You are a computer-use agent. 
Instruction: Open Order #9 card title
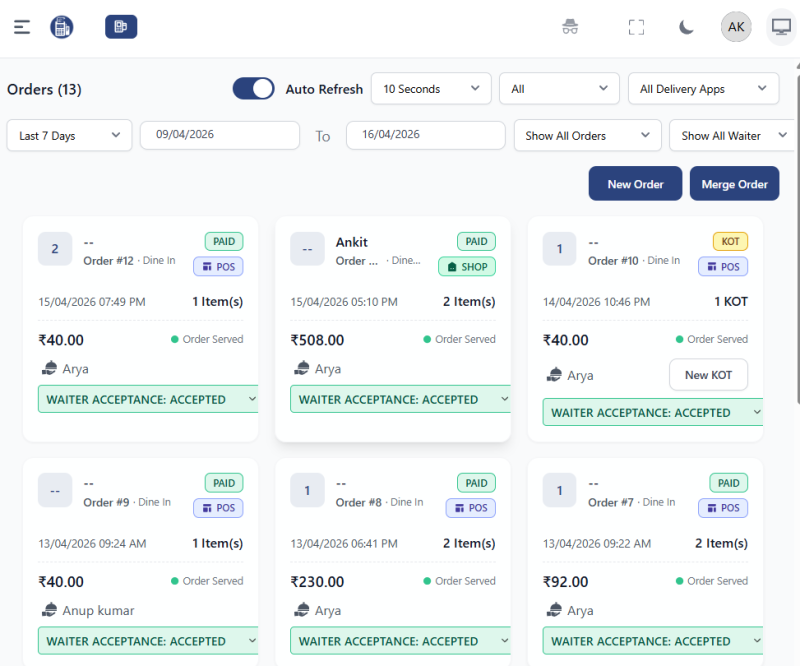point(106,503)
